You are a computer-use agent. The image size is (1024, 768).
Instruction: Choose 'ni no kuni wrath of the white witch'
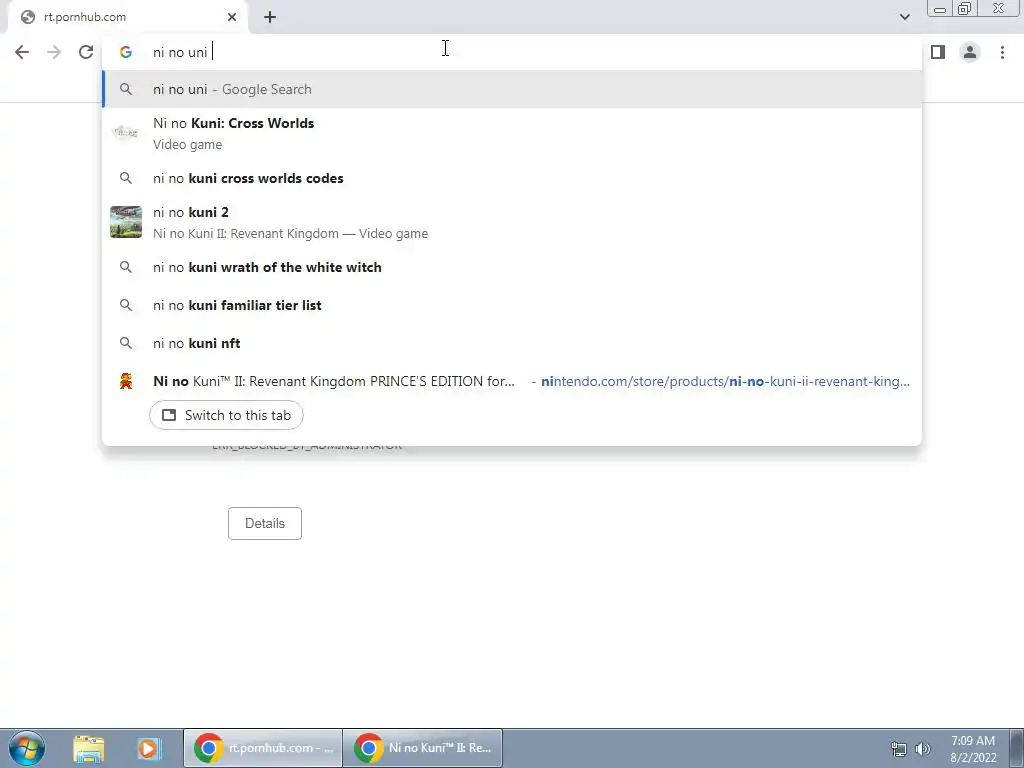512,267
